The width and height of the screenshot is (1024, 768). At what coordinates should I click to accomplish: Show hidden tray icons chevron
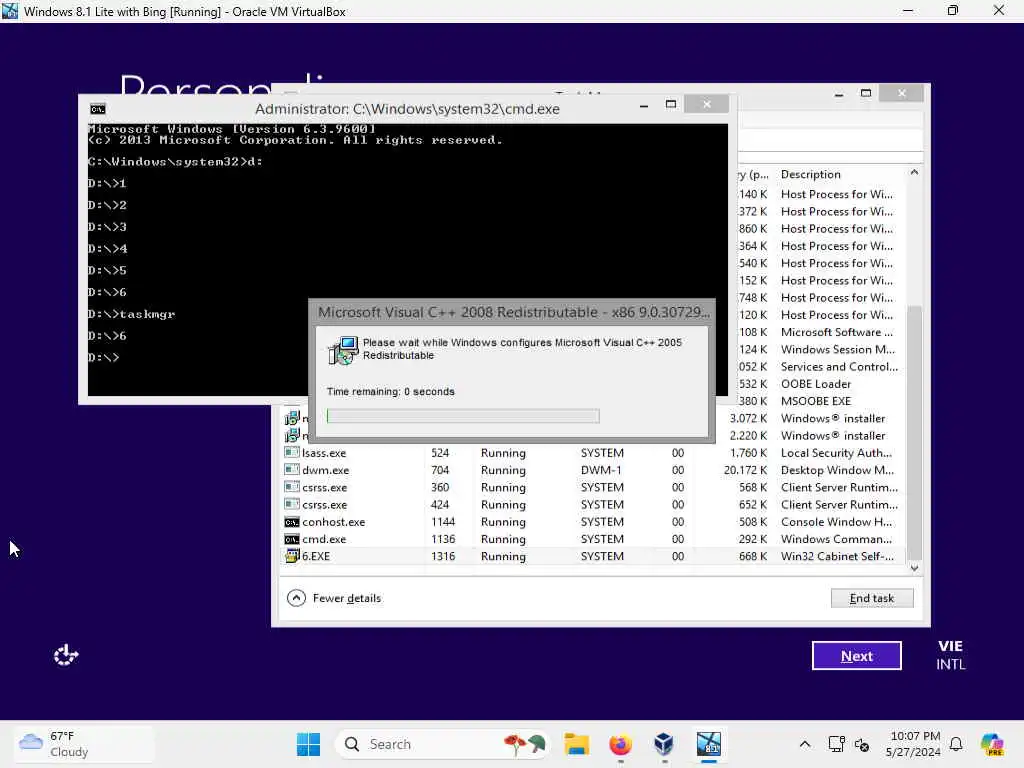click(805, 744)
